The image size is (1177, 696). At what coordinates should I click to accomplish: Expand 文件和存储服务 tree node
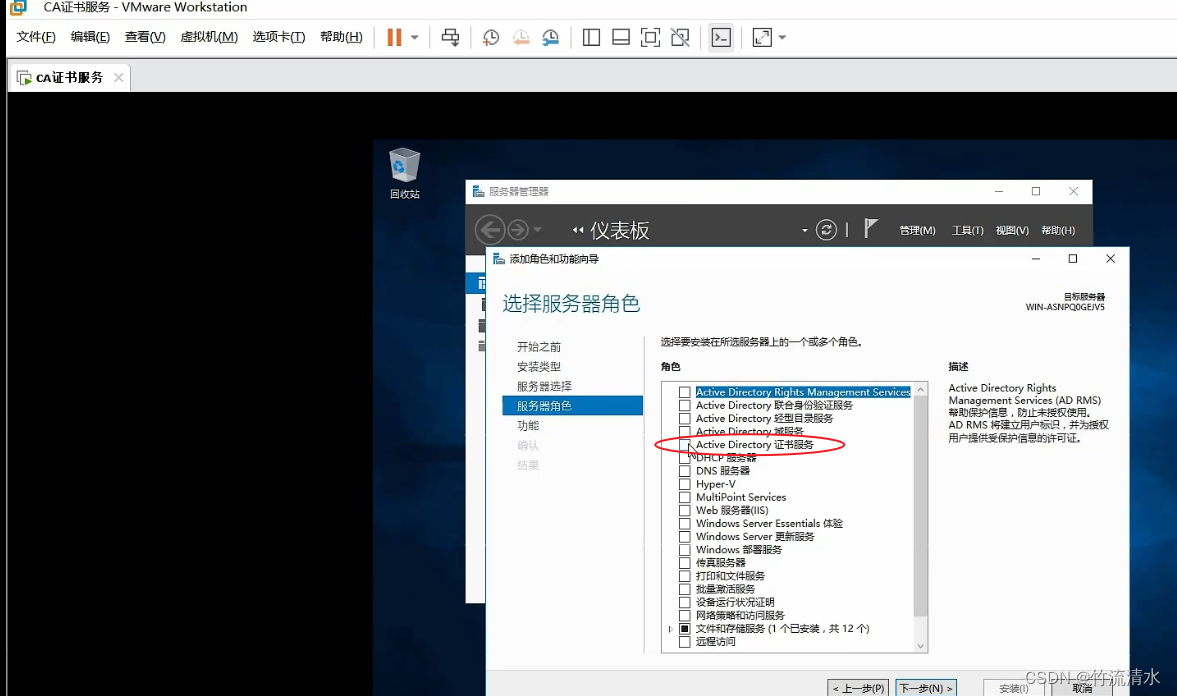point(670,629)
